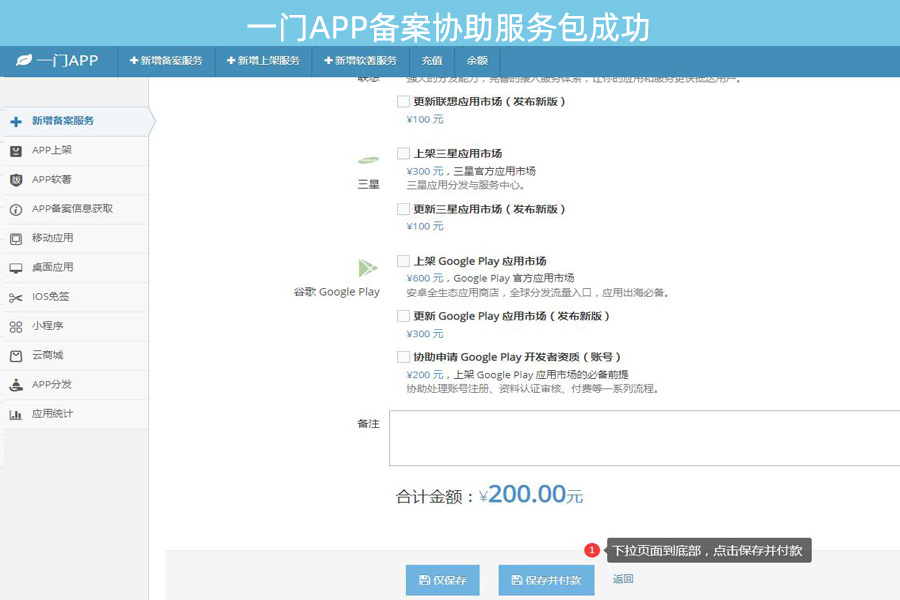Go to 云商城 in sidebar

tap(76, 355)
